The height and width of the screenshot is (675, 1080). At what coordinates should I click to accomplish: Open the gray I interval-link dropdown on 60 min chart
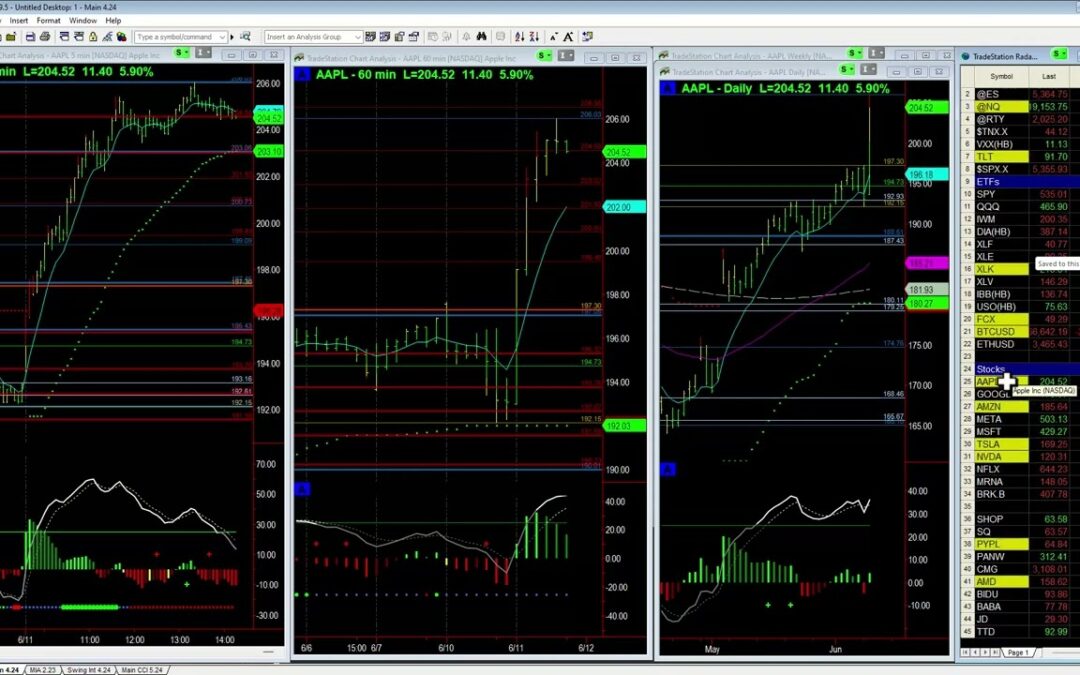tap(565, 55)
